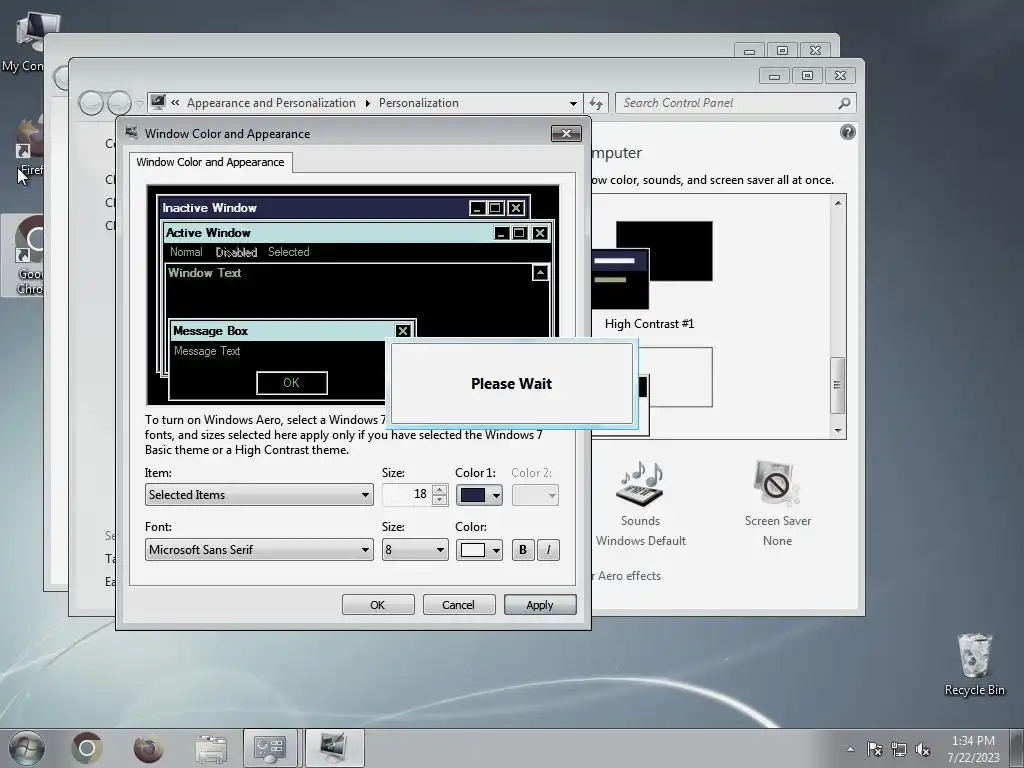Expand the address bar history dropdown
This screenshot has width=1024, height=768.
coord(573,103)
